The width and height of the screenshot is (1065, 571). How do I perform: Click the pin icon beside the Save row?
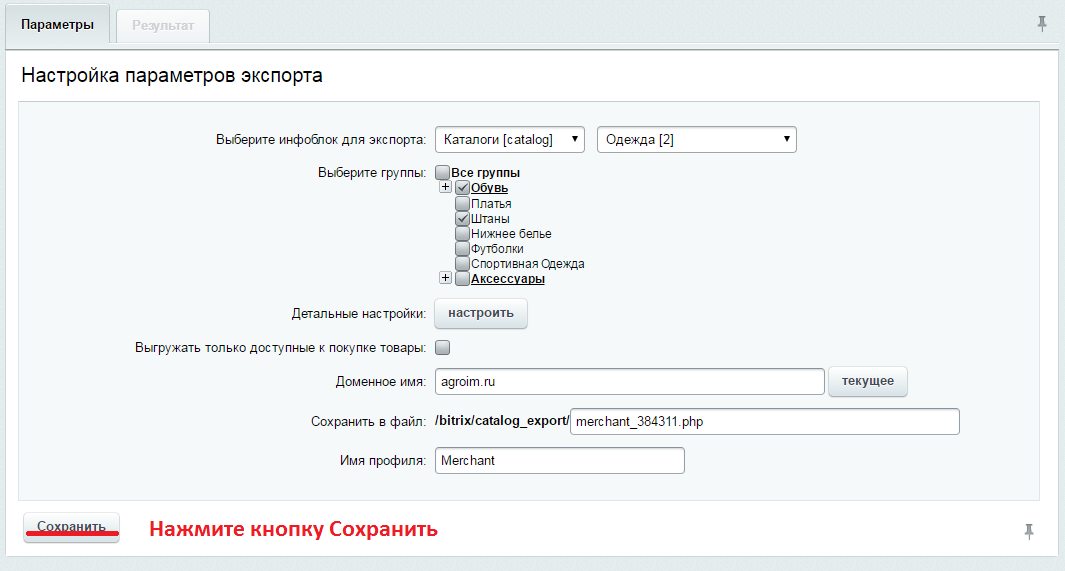1029,531
